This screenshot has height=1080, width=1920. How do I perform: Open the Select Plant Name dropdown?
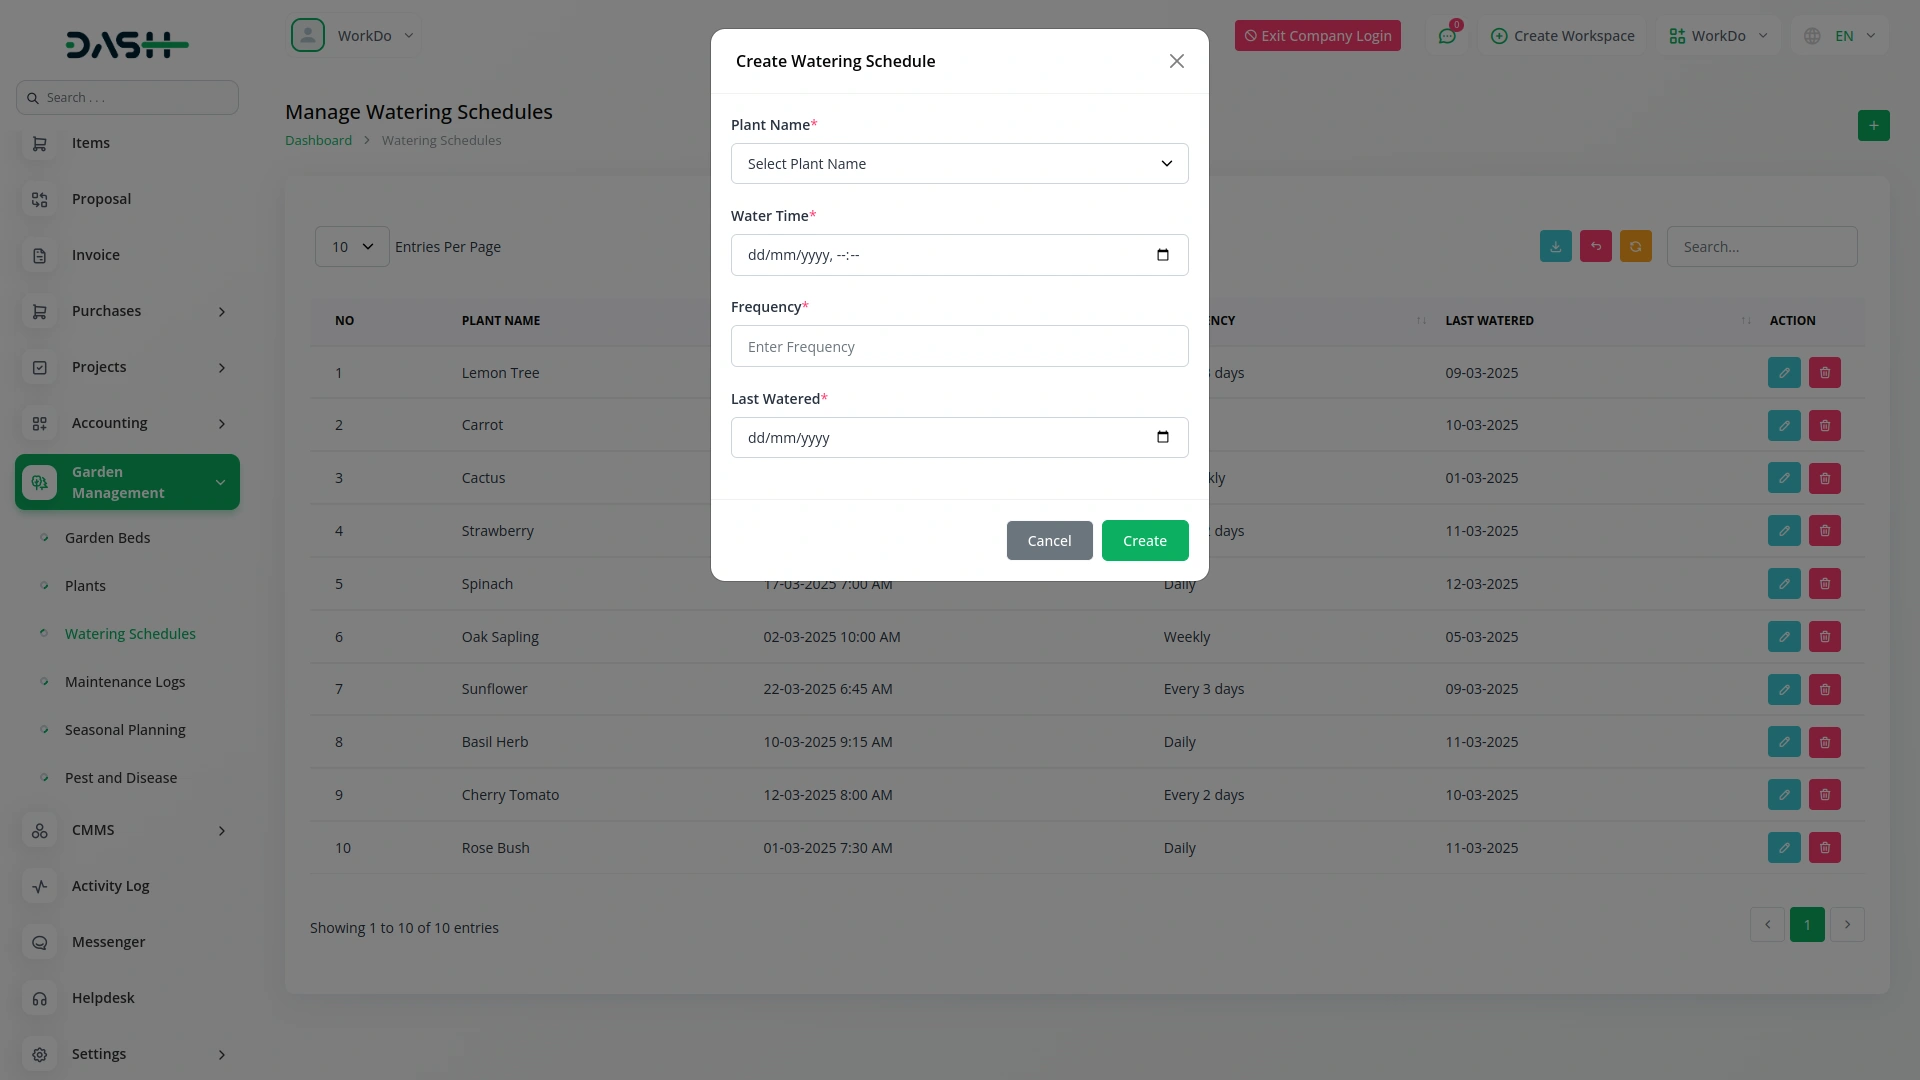tap(959, 164)
